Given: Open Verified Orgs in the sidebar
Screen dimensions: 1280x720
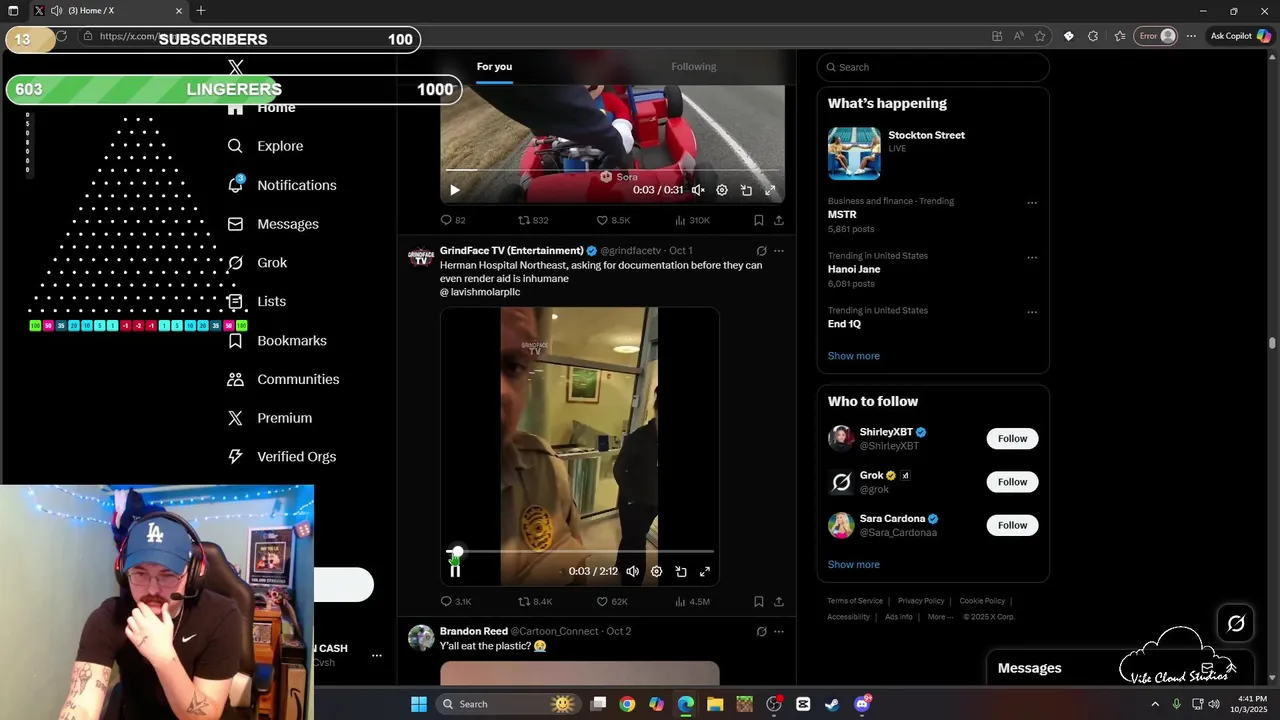Looking at the screenshot, I should tap(282, 457).
